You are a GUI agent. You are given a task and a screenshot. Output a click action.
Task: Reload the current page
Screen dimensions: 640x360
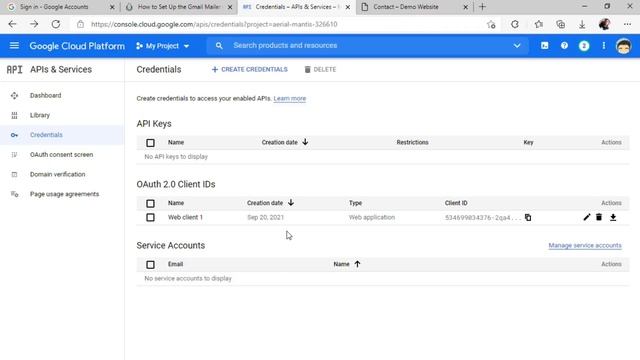(56, 24)
